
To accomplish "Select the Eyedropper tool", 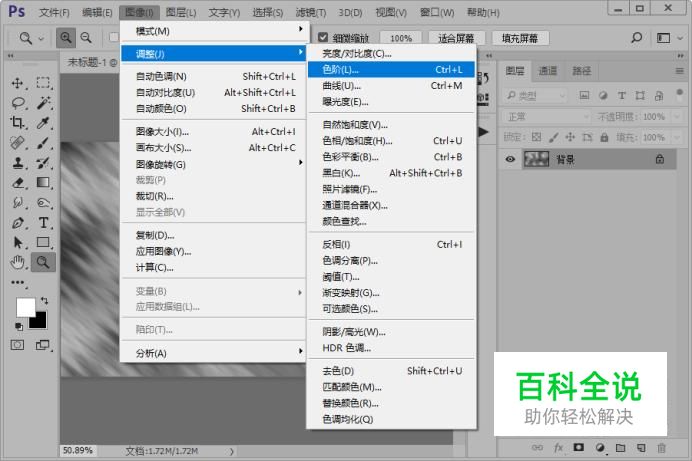I will [x=43, y=123].
